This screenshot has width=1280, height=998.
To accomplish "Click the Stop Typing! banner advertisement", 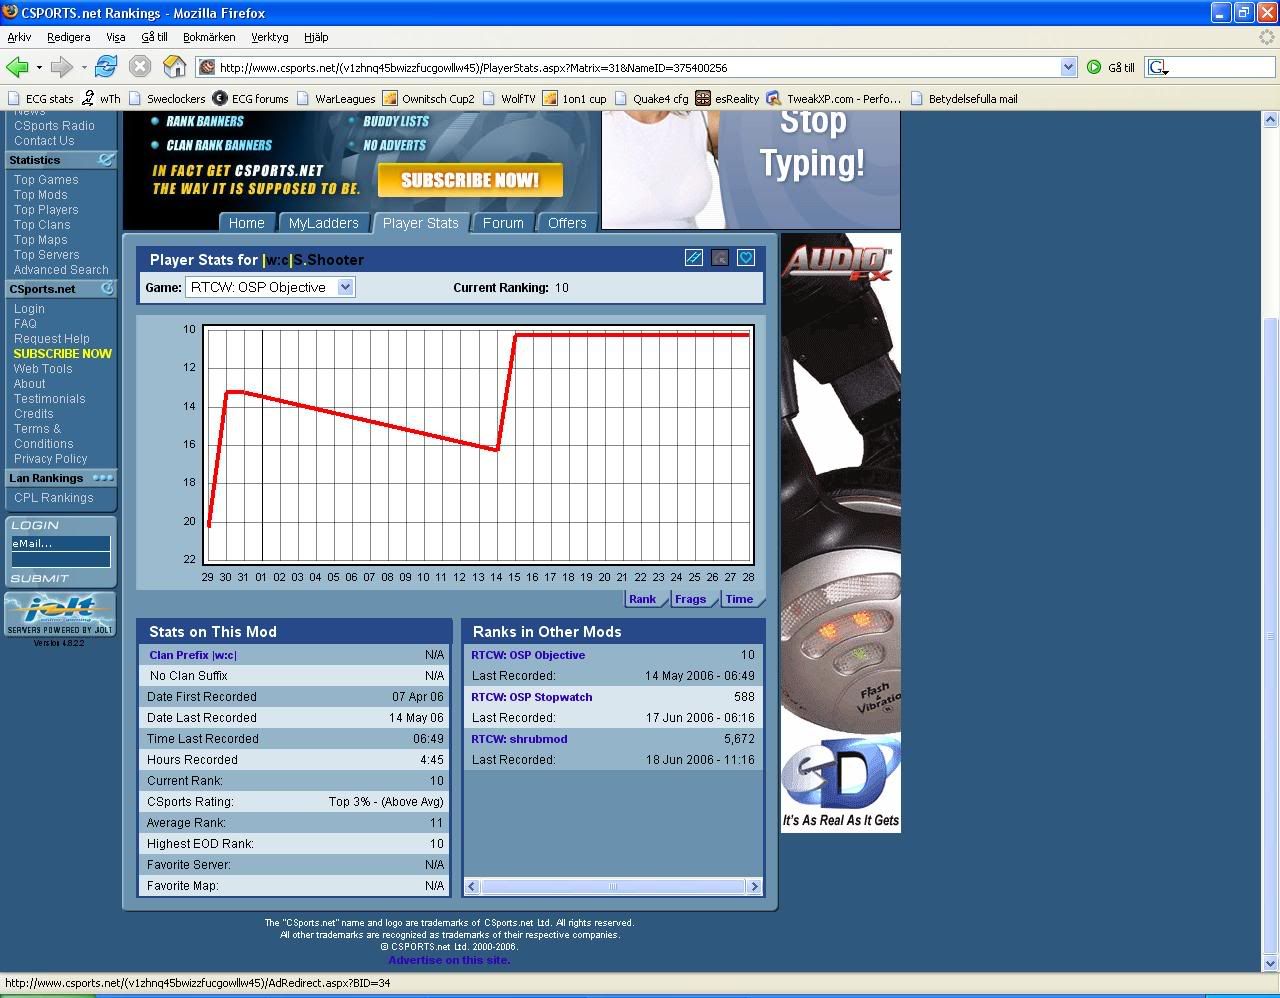I will coord(751,170).
